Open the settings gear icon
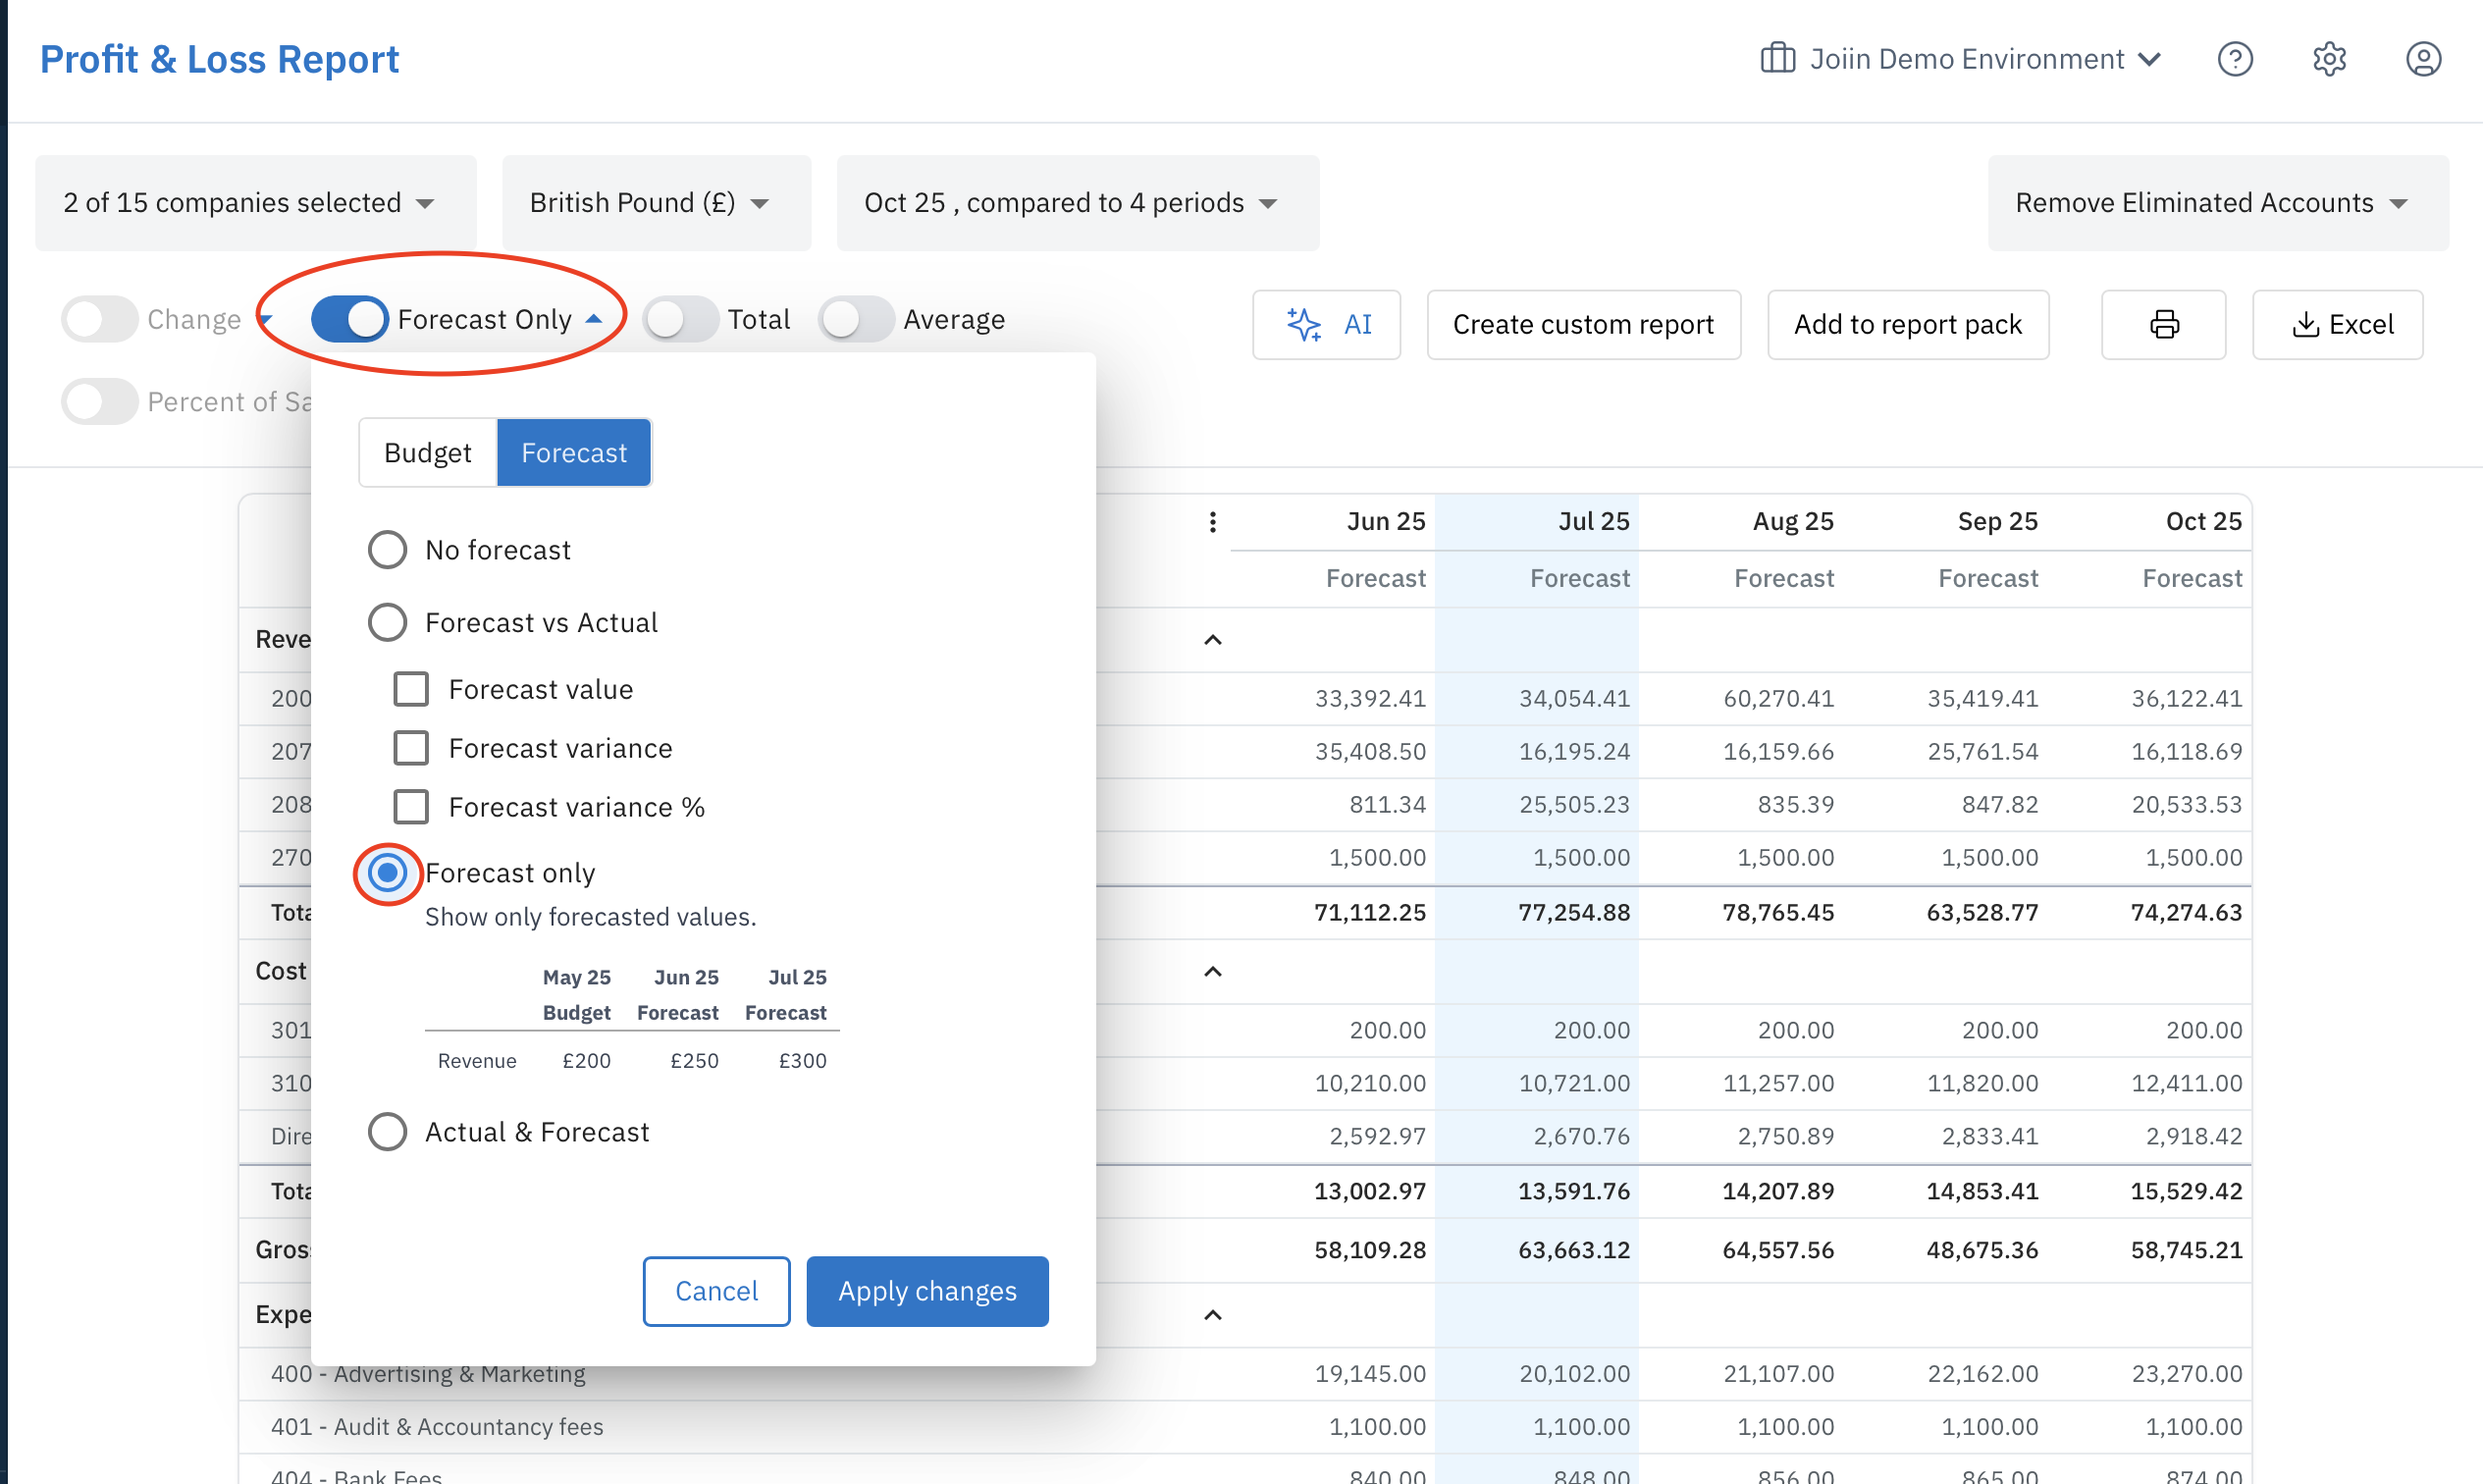Screen dimensions: 2483x1484 click(2329, 59)
